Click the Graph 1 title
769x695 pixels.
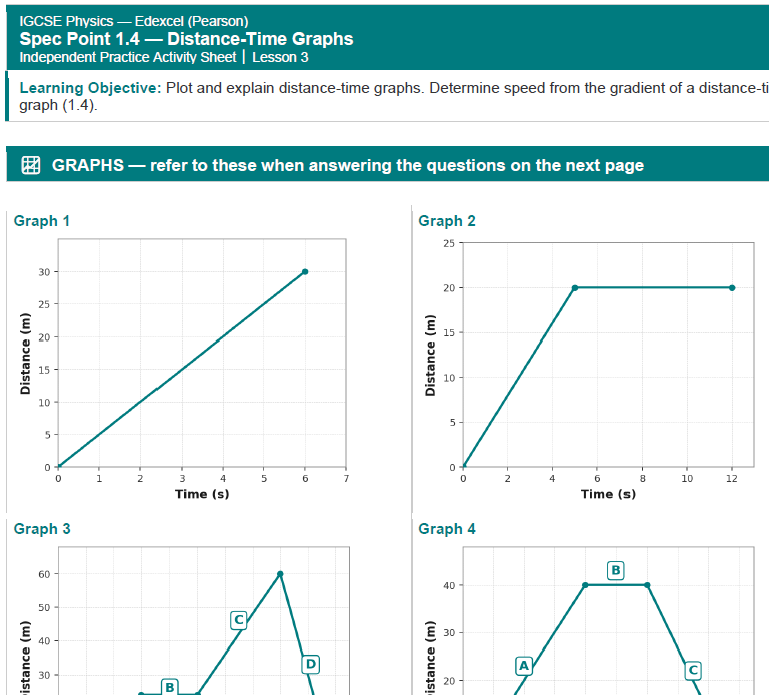coord(42,221)
